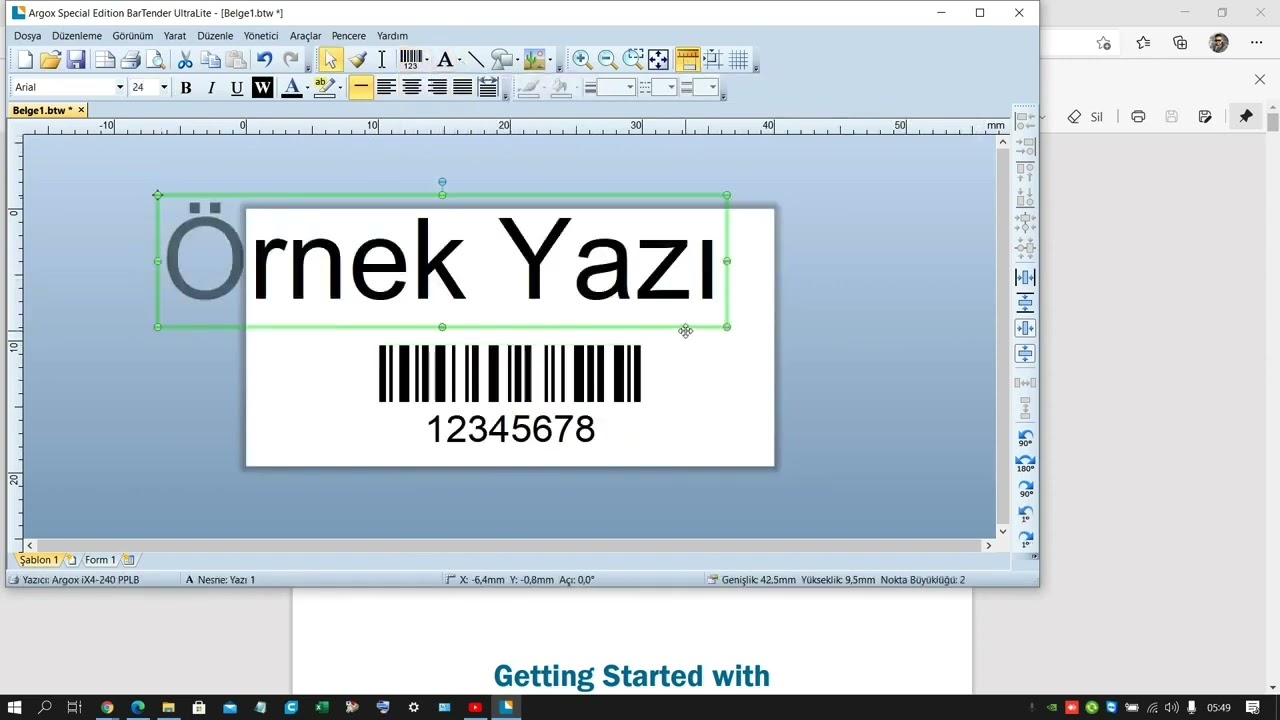
Task: Select the text A creation tool
Action: click(445, 60)
